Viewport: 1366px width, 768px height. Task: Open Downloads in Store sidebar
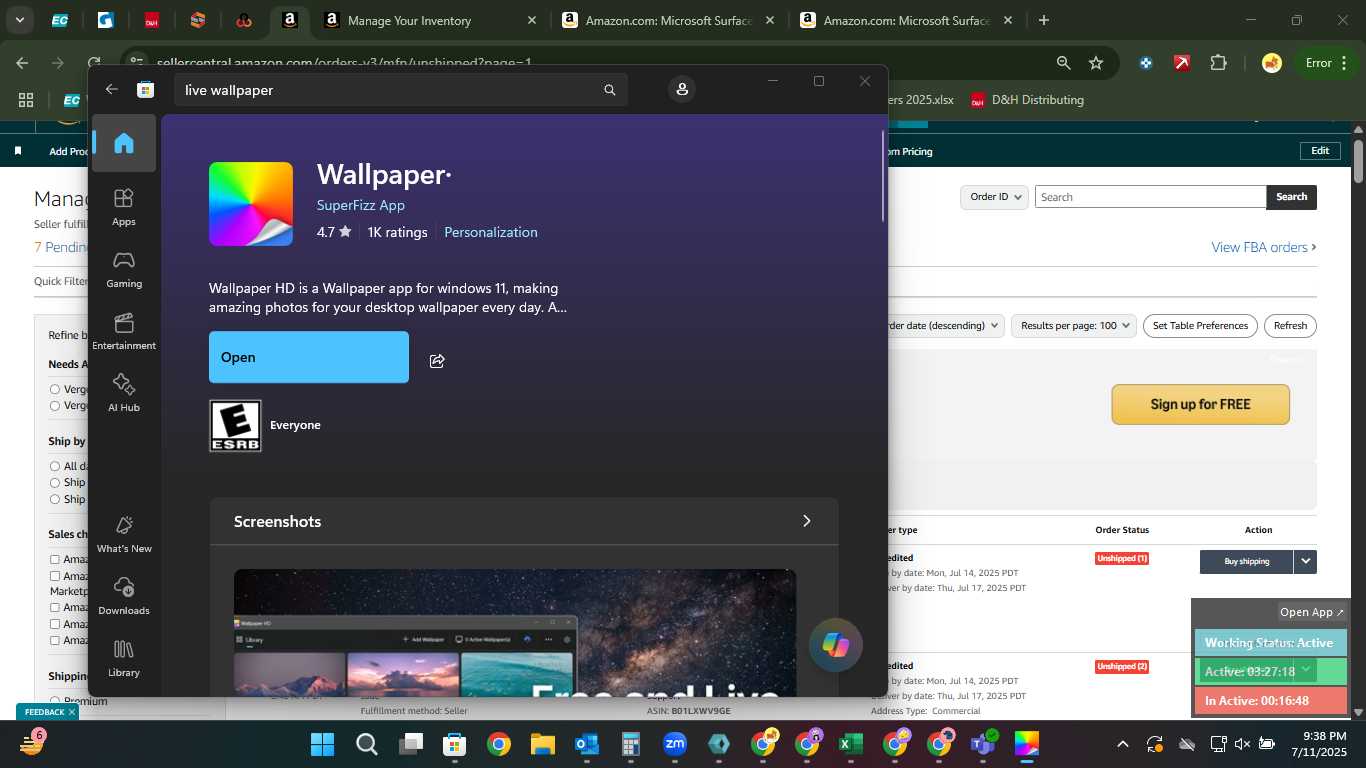[124, 596]
